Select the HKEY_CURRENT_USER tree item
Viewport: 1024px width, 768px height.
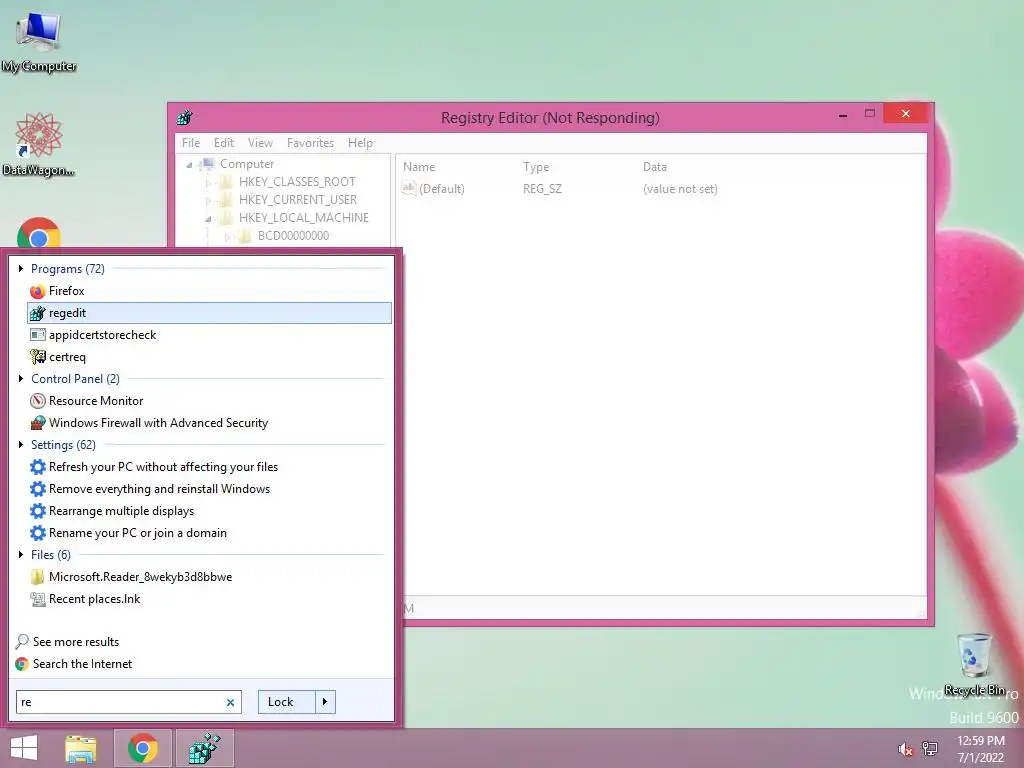click(298, 200)
